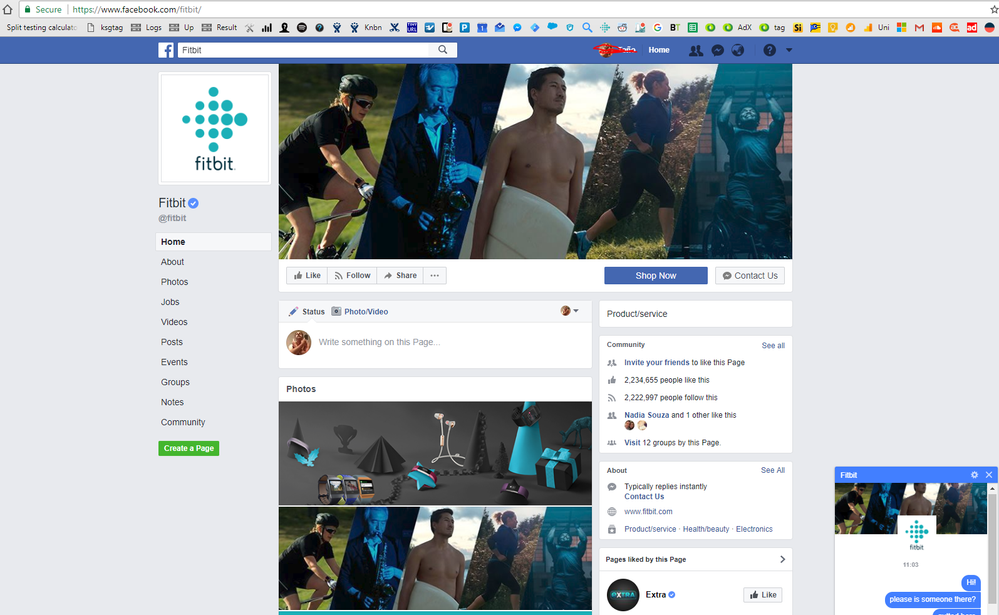Click See all in Community section
This screenshot has width=999, height=615.
[773, 345]
